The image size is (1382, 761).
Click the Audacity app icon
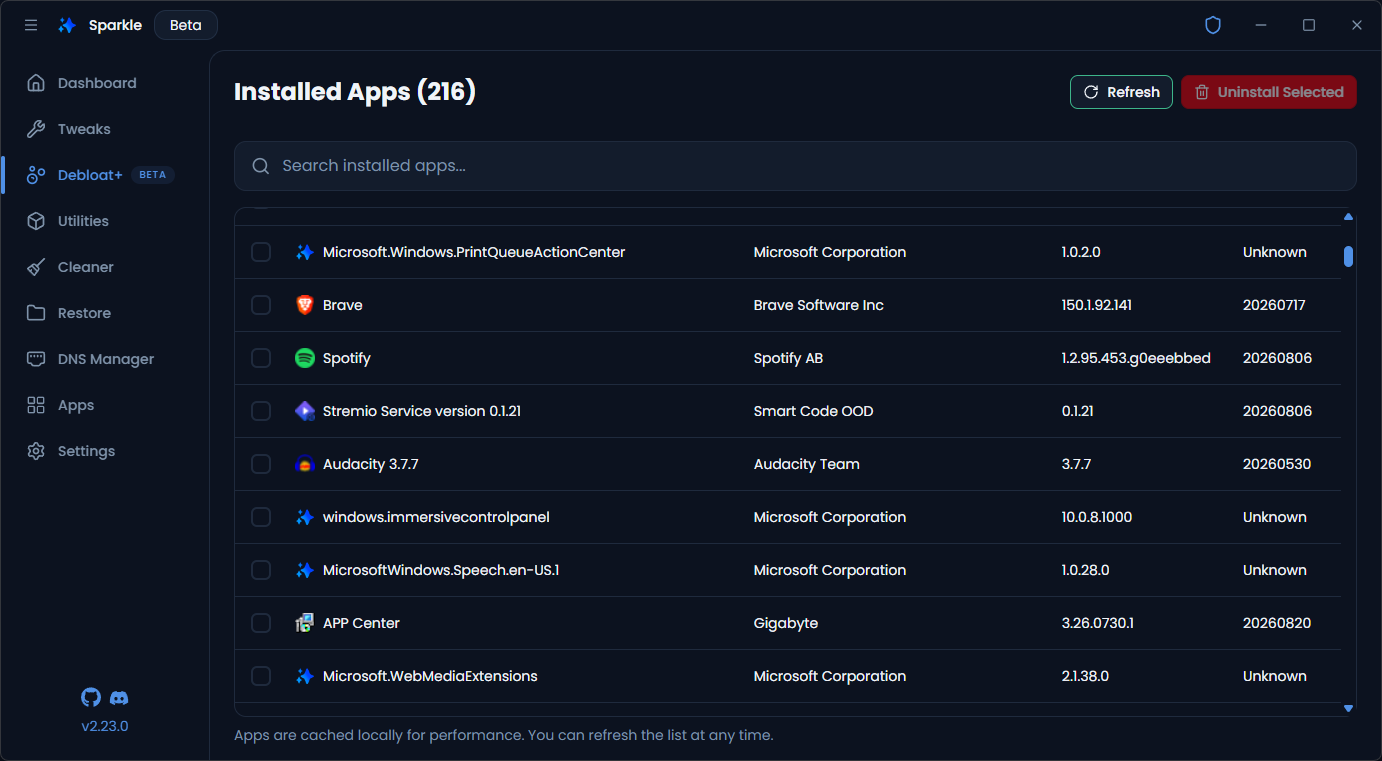pyautogui.click(x=305, y=464)
